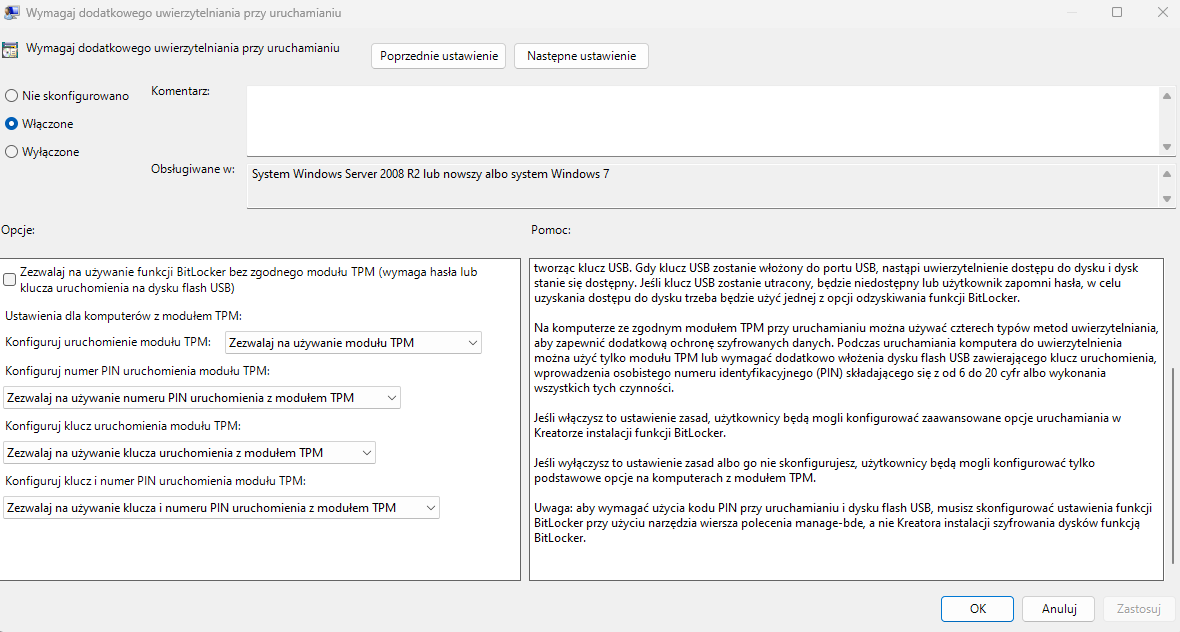Go to 'Poprzednie ustawienie'
The width and height of the screenshot is (1180, 632).
coord(438,56)
